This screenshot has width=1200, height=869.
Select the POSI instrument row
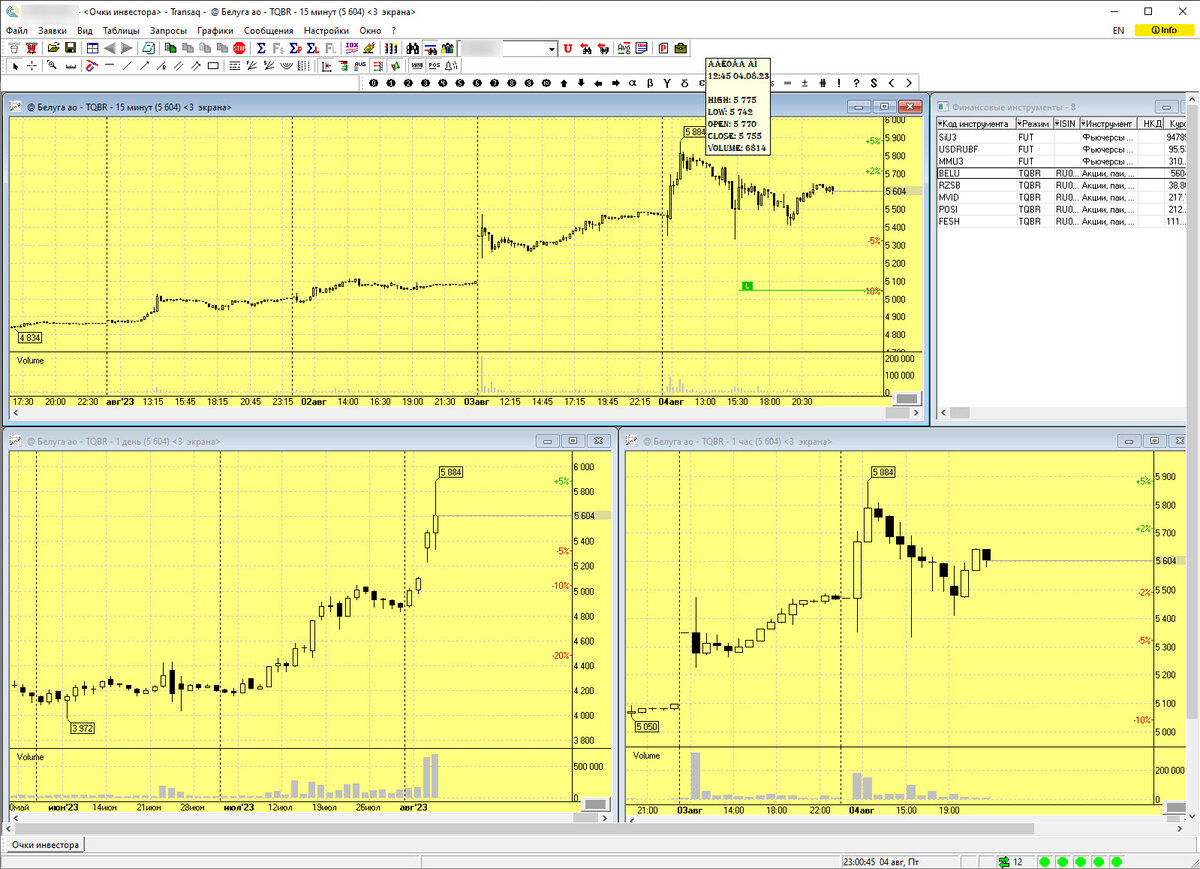pyautogui.click(x=1061, y=209)
